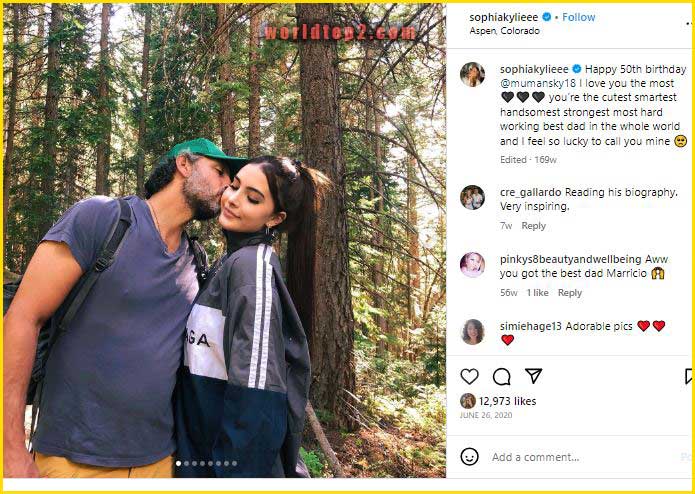Screen dimensions: 695x494
Task: Show the '1 like' on pinkys comment
Action: click(x=538, y=293)
